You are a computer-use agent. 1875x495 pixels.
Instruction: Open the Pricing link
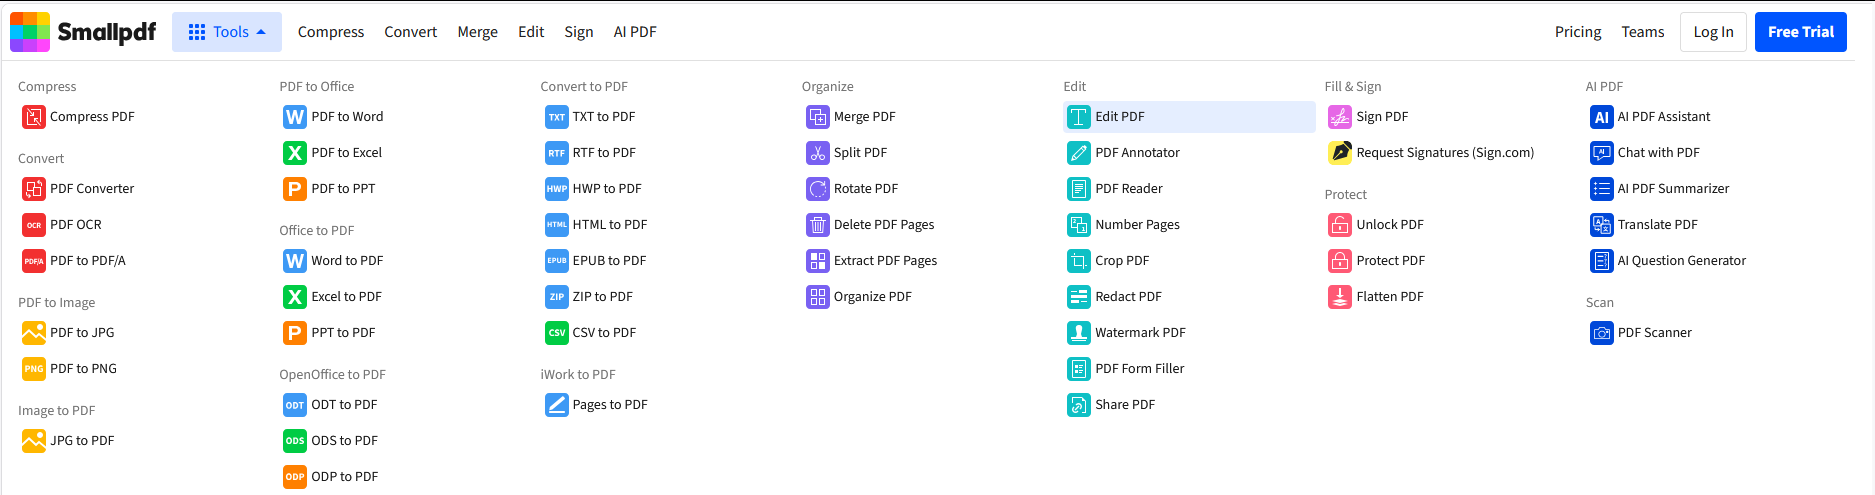pos(1578,32)
